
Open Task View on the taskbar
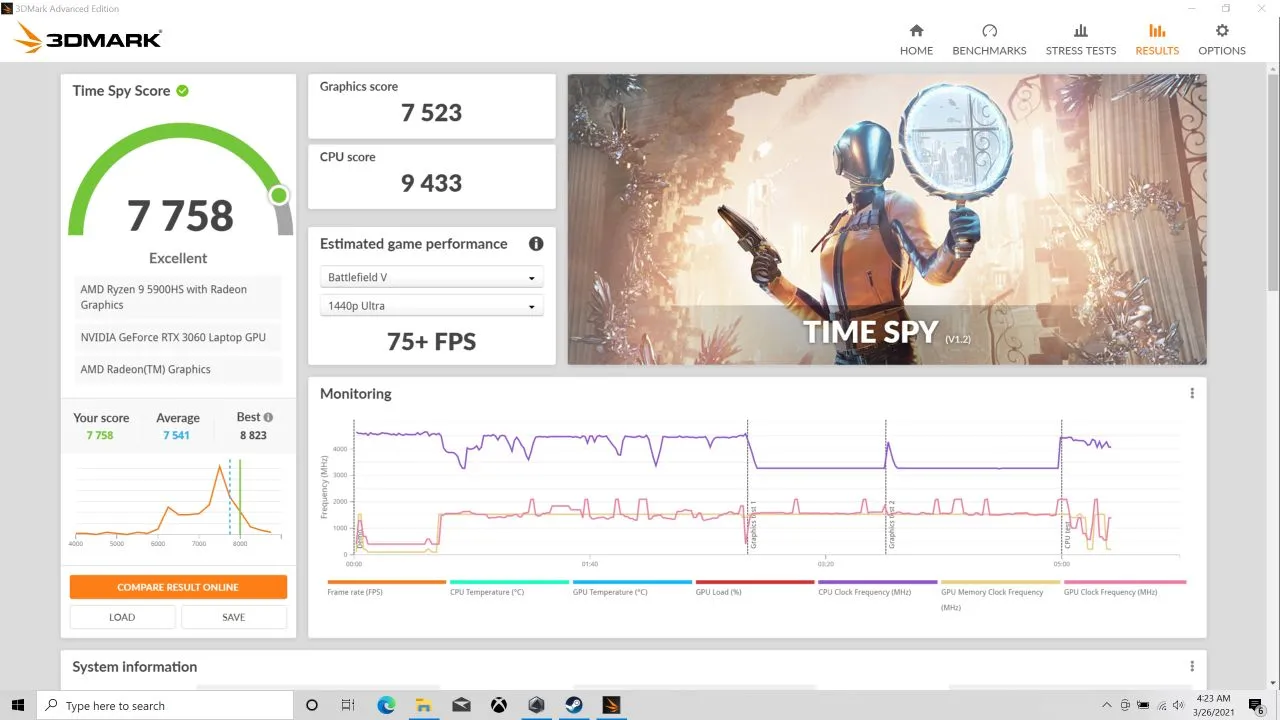pos(348,705)
